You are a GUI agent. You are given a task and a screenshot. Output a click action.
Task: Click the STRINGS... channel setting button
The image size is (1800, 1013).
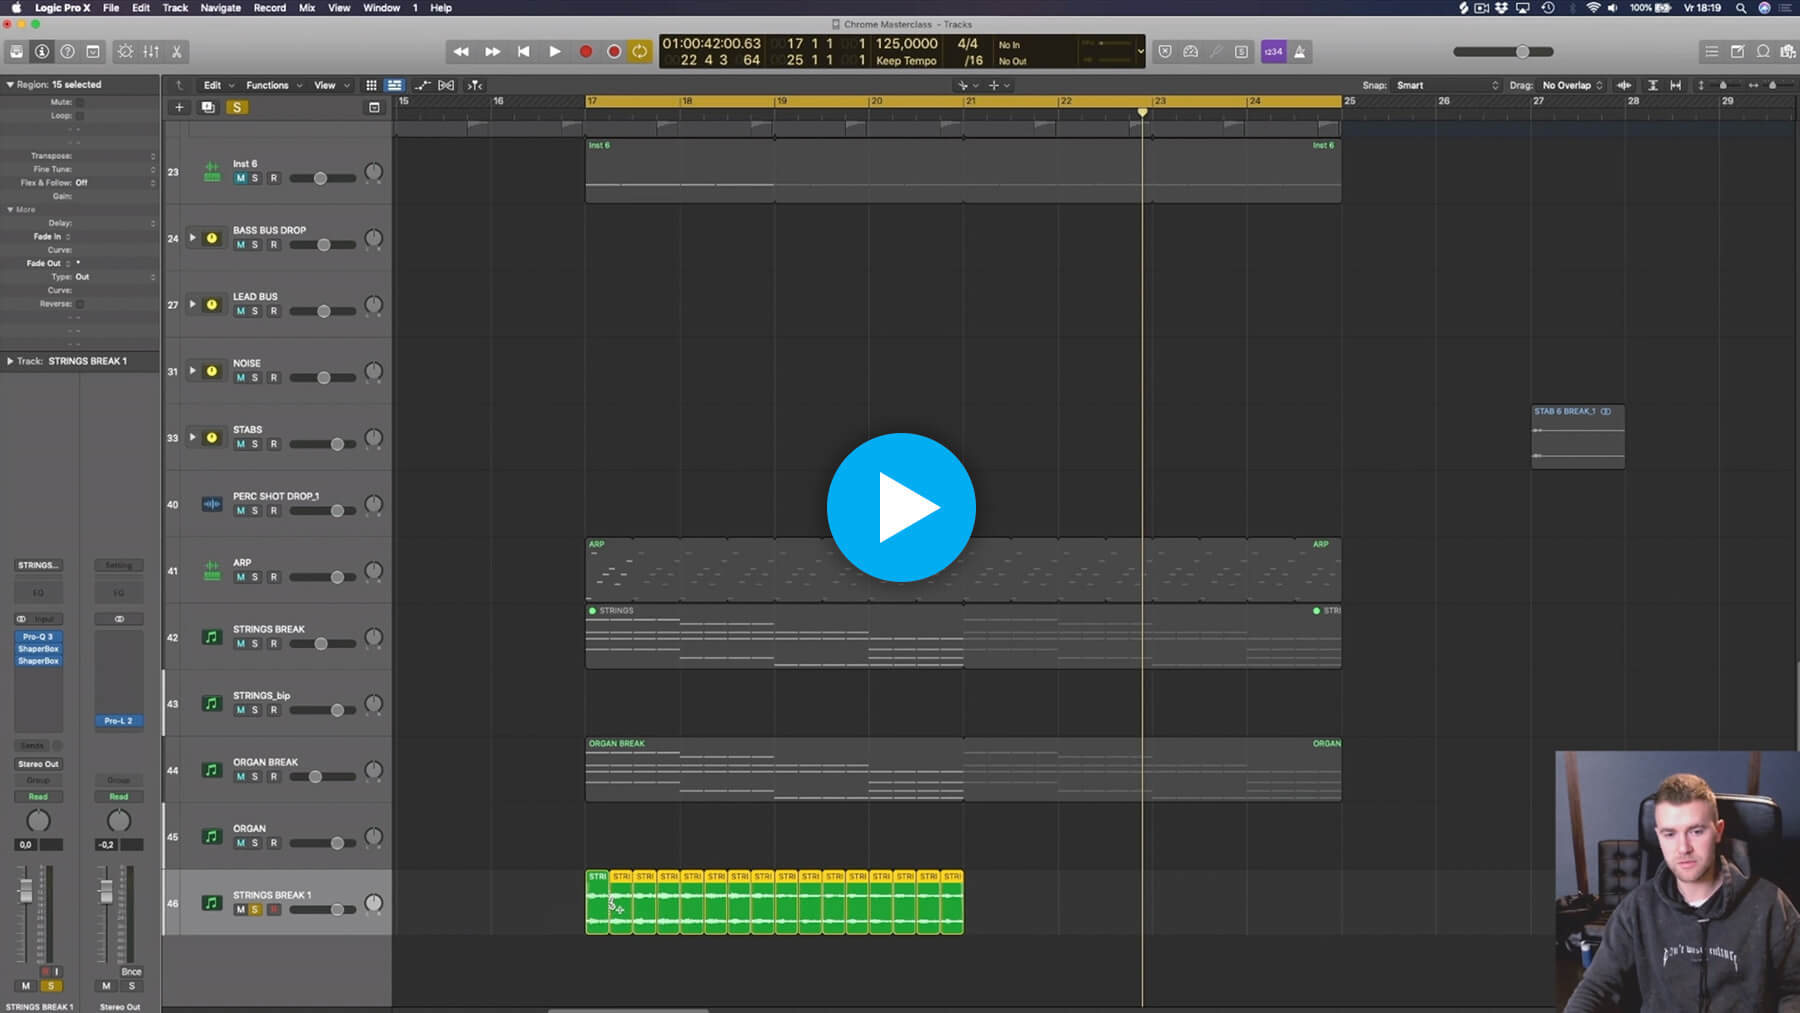(x=38, y=565)
